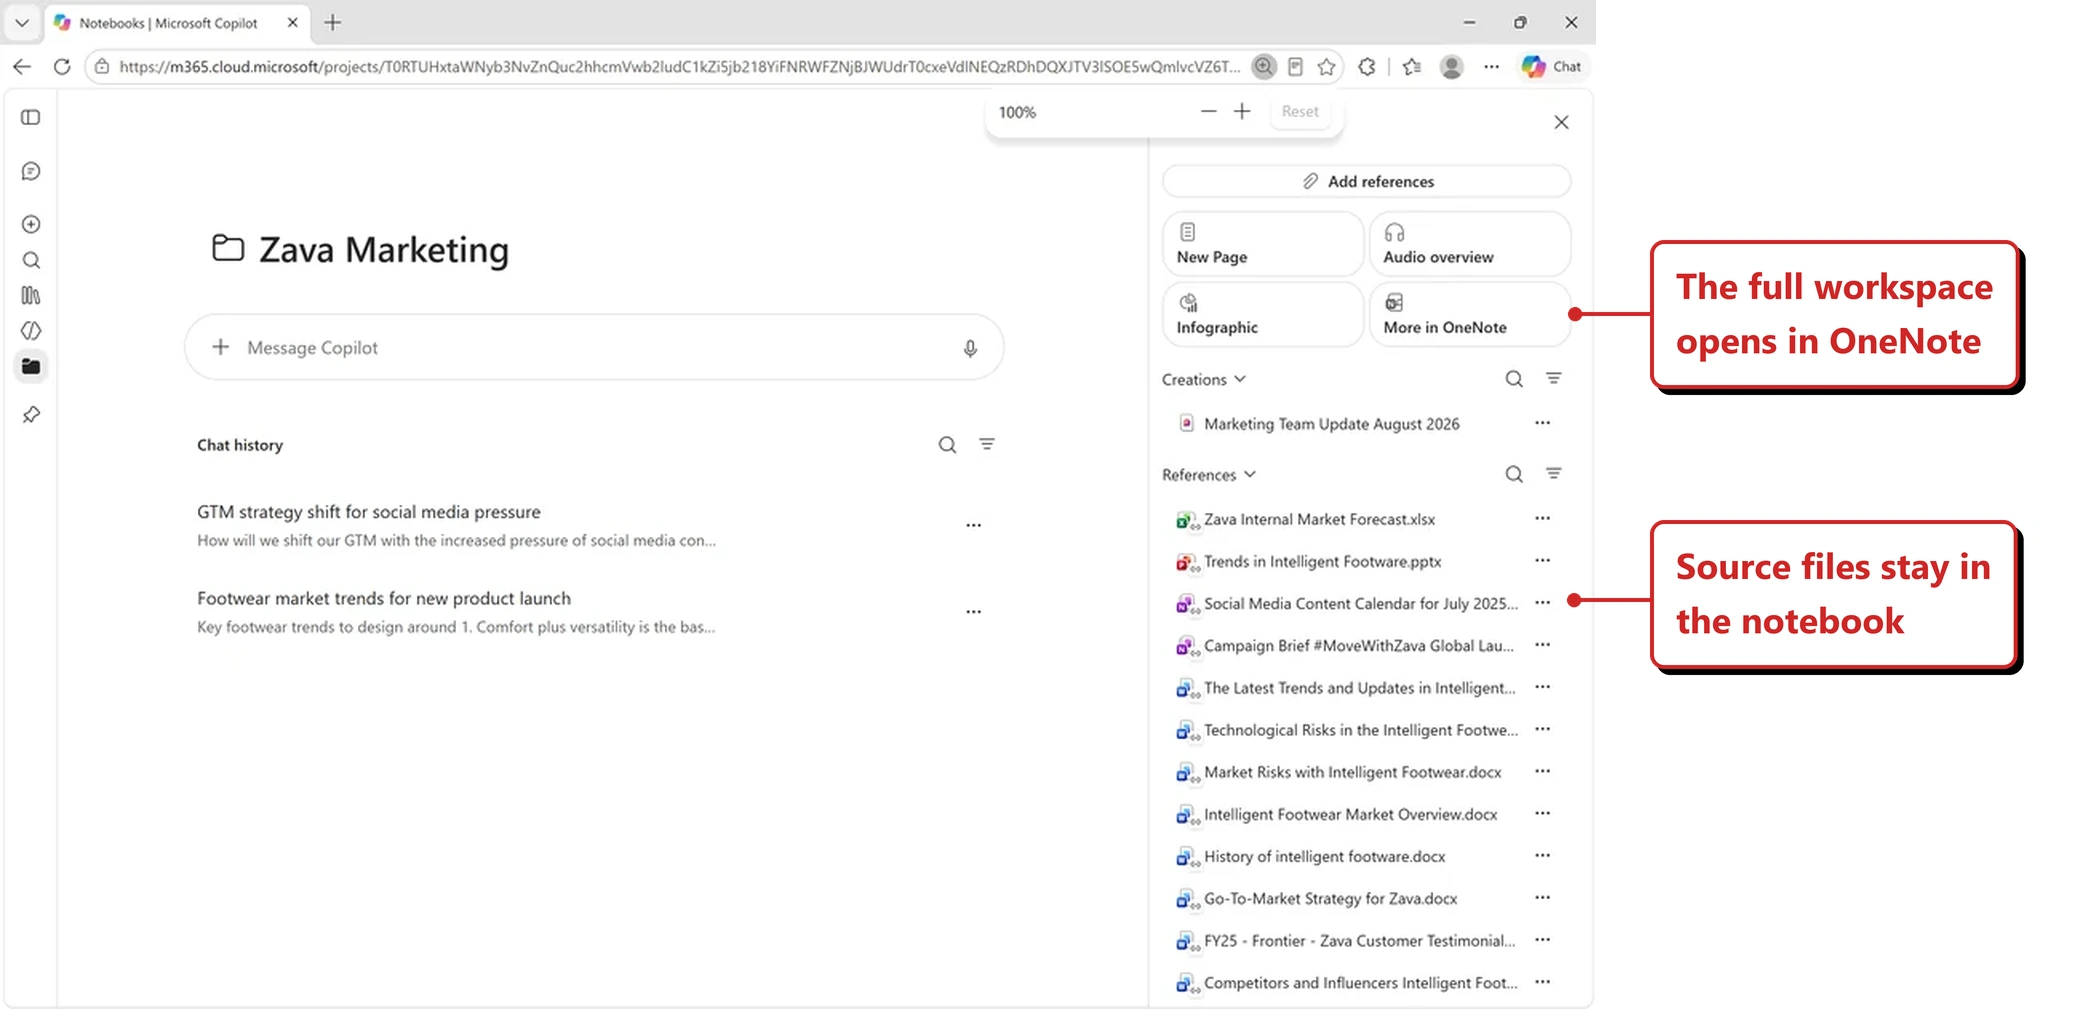Create an Infographic
2076x1009 pixels.
coord(1263,314)
